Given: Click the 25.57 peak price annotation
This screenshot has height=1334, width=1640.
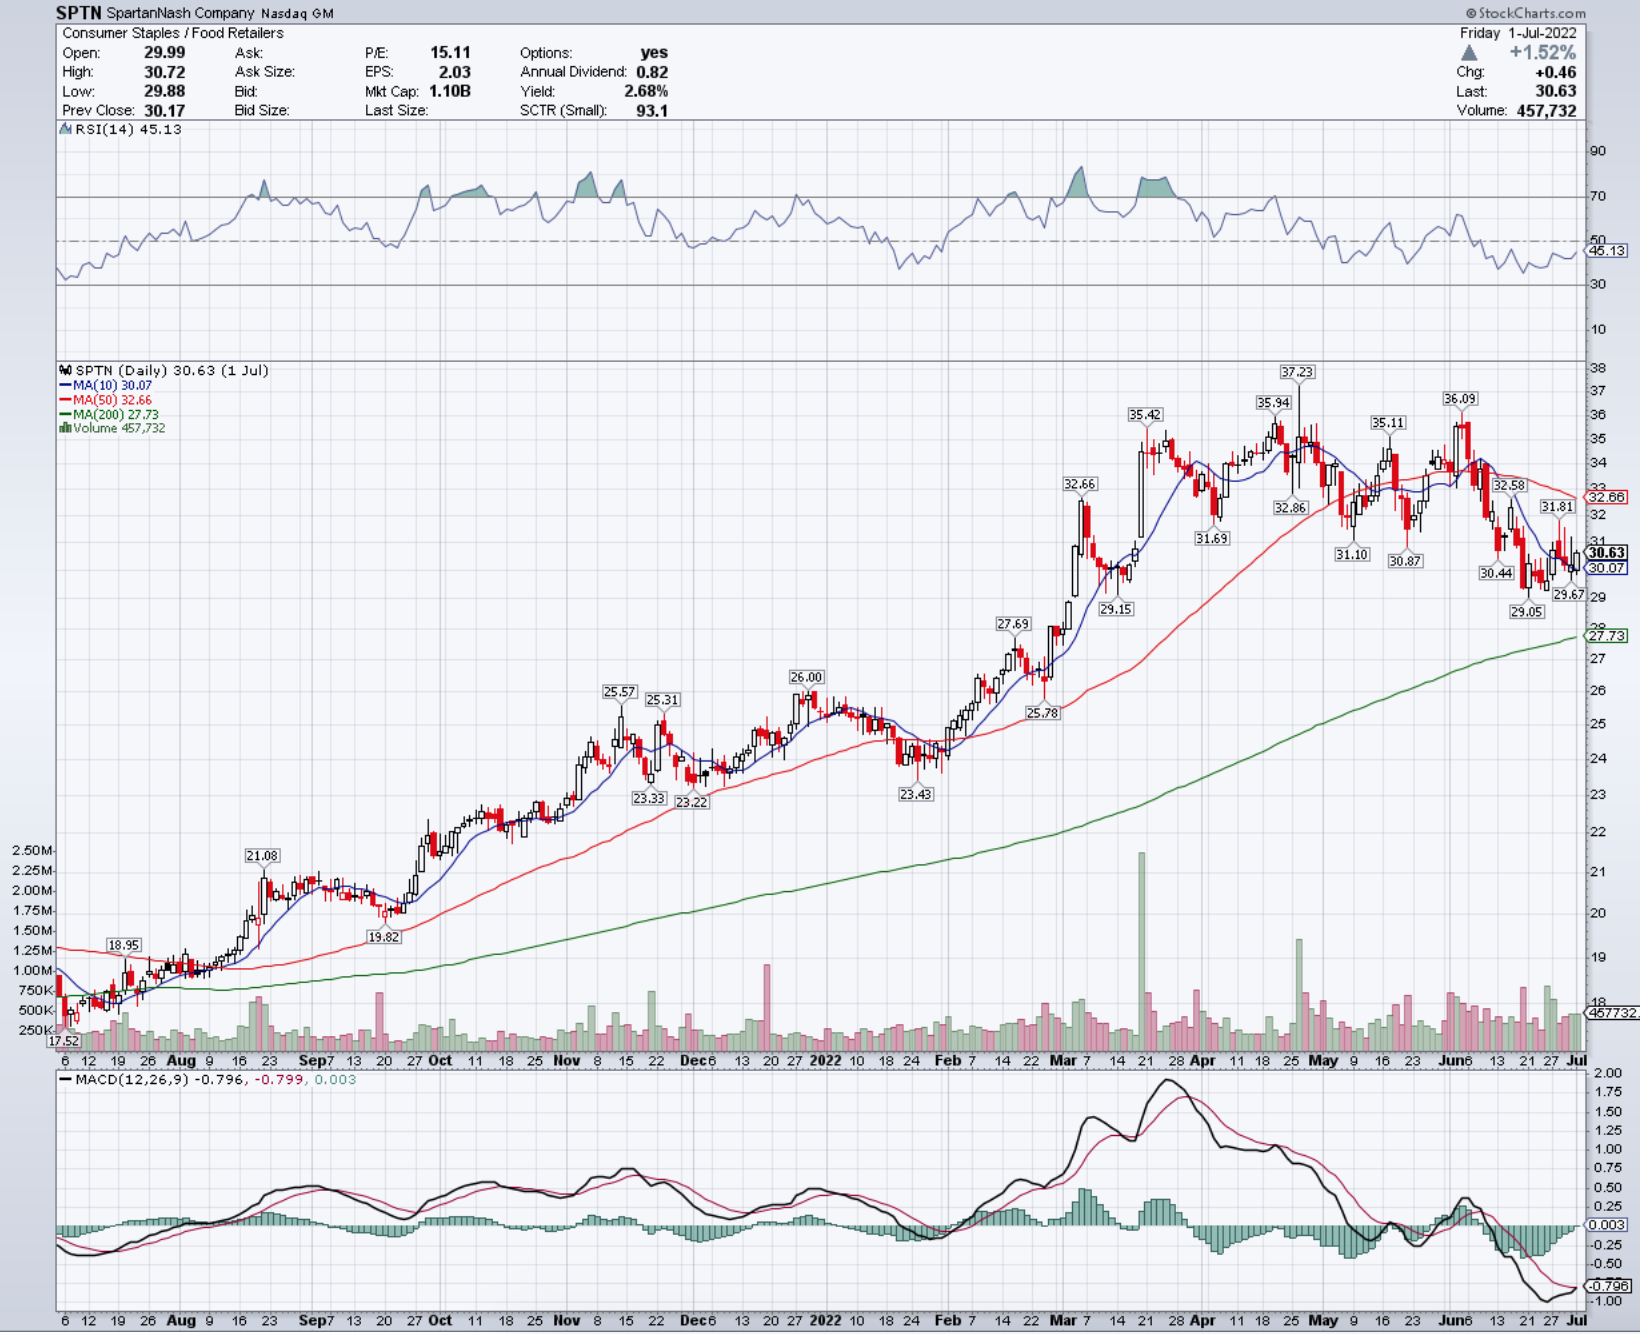Looking at the screenshot, I should click(x=620, y=692).
